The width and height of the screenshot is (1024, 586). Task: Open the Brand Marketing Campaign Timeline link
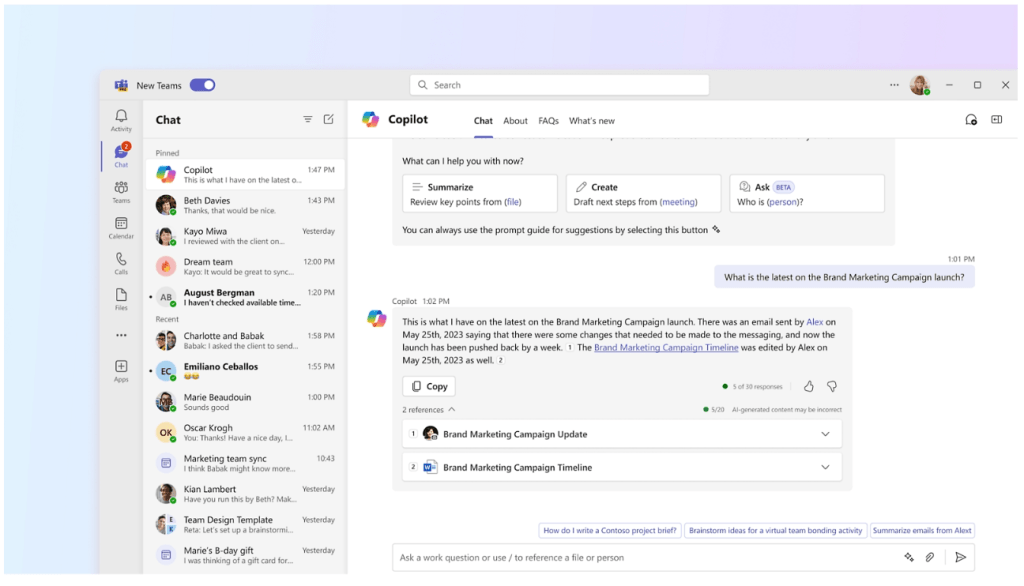(x=666, y=348)
